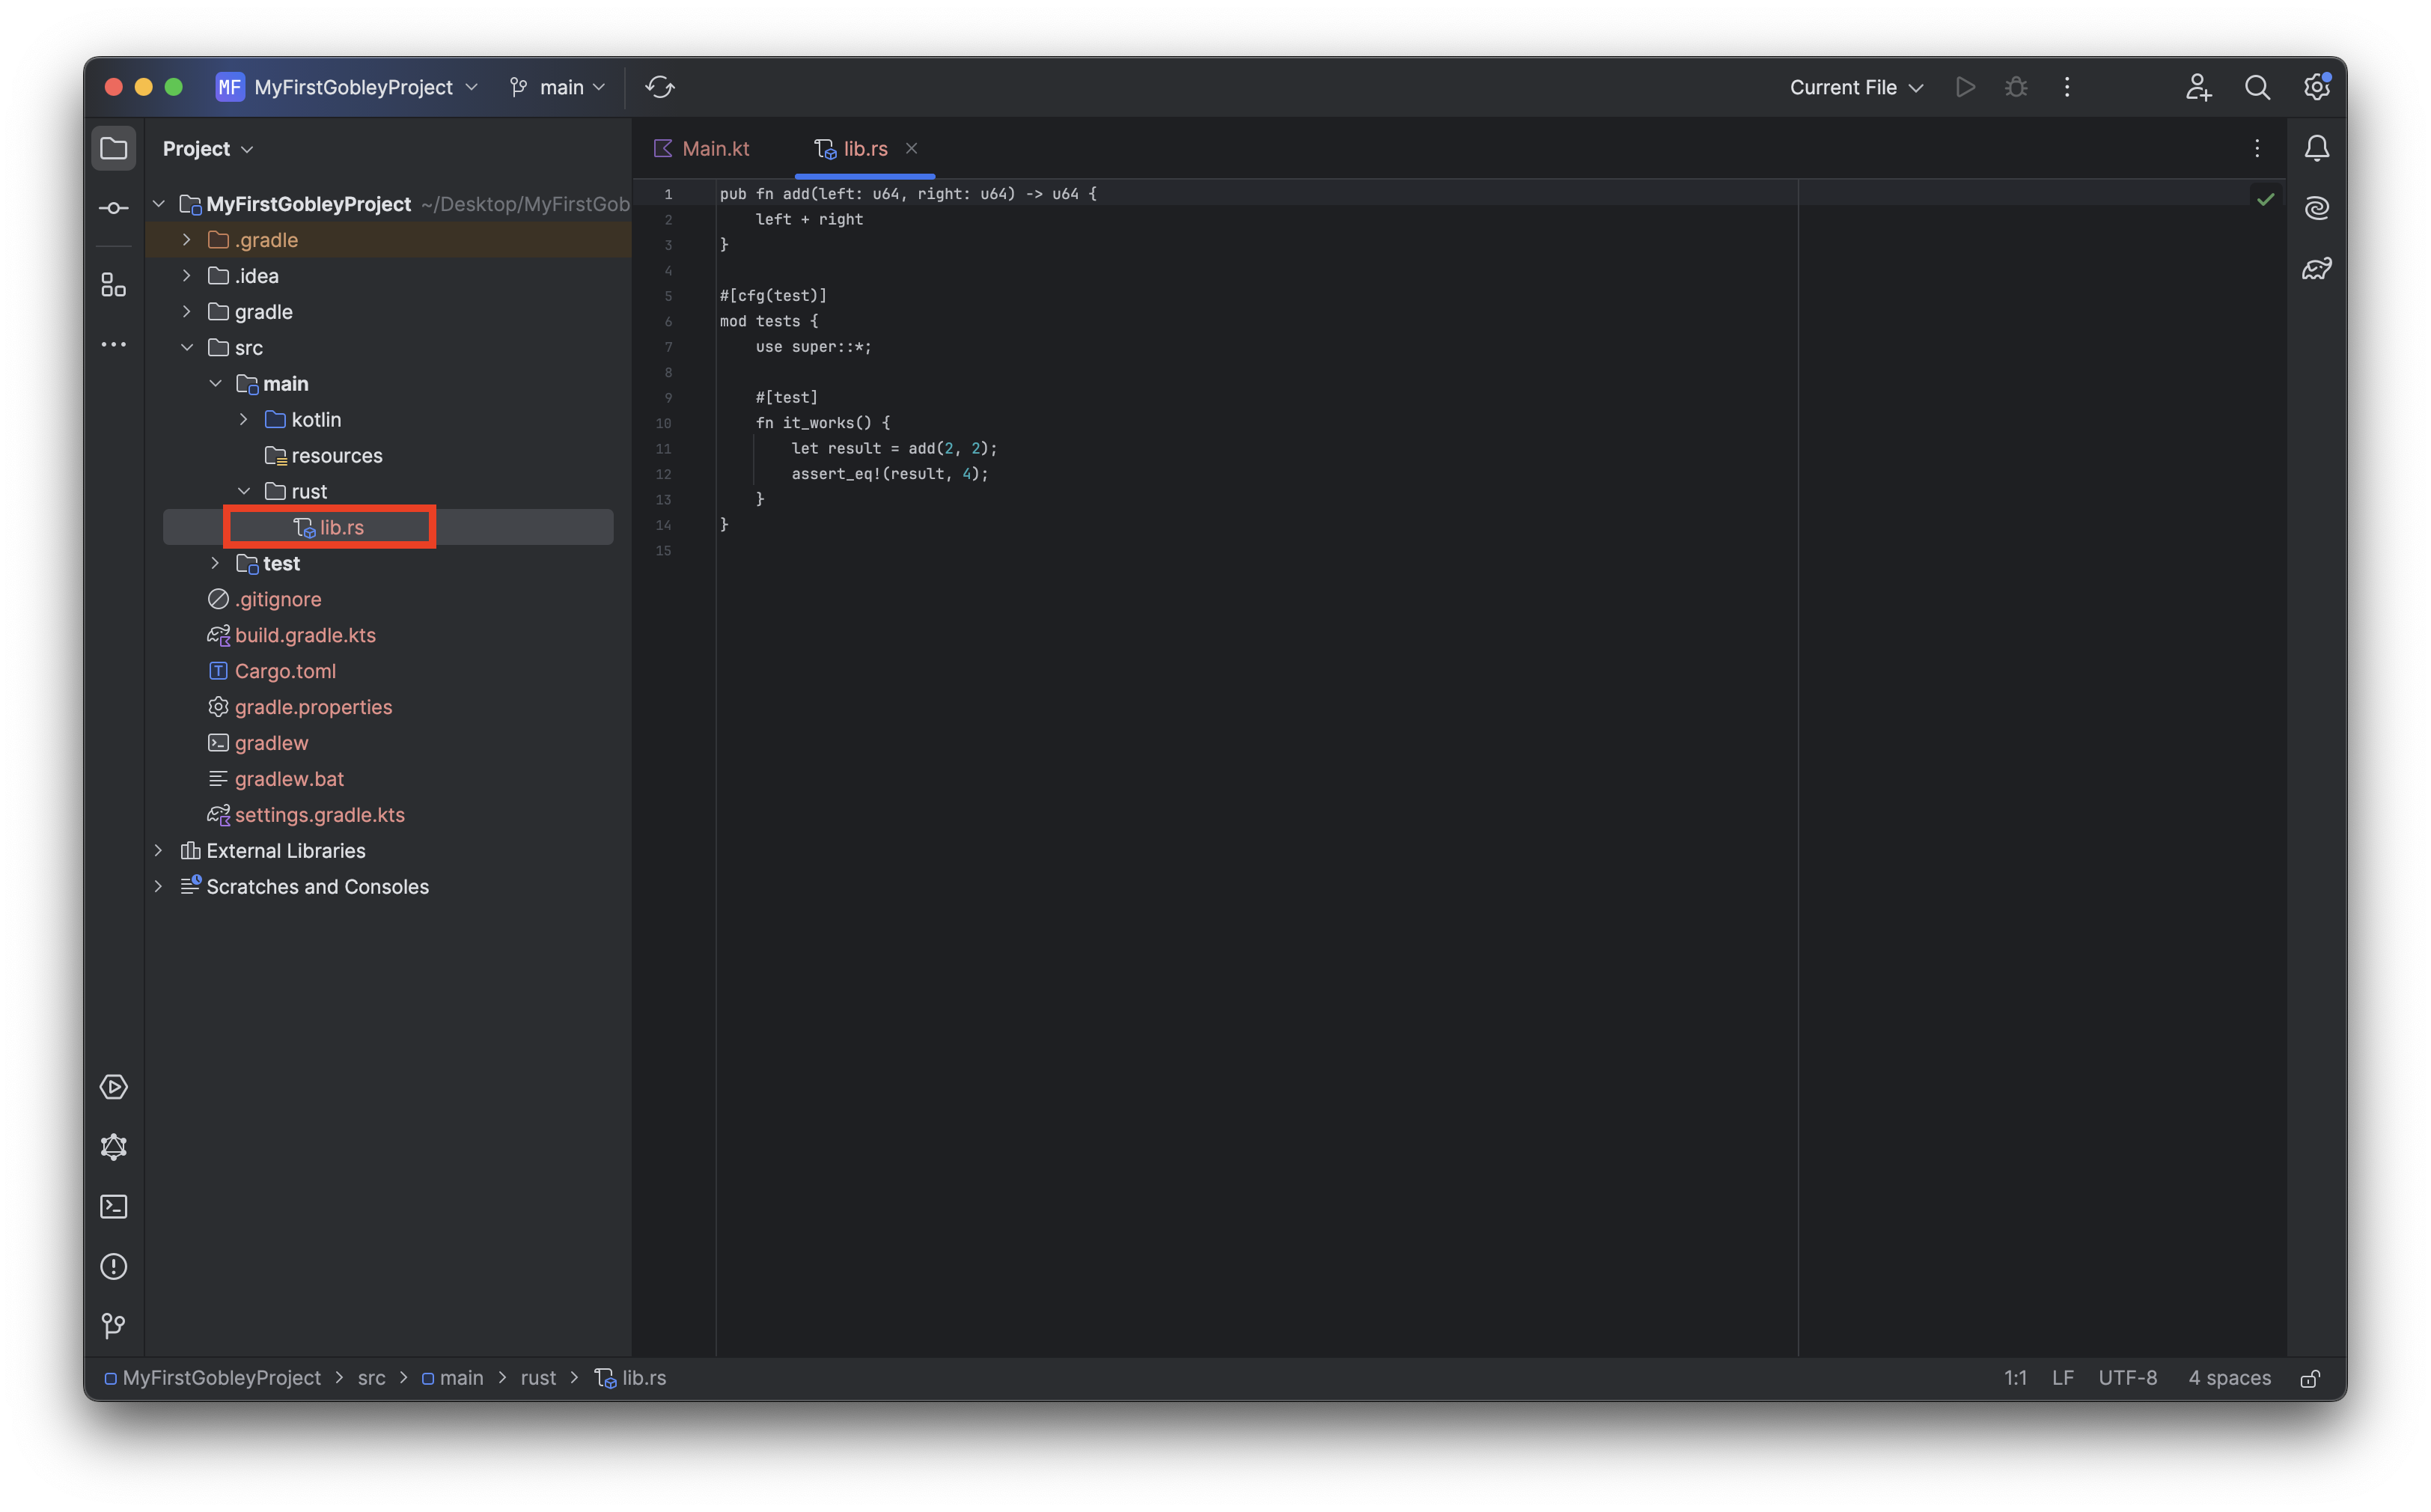2431x1512 pixels.
Task: Click the rust breadcrumb in navigation bar
Action: 538,1378
